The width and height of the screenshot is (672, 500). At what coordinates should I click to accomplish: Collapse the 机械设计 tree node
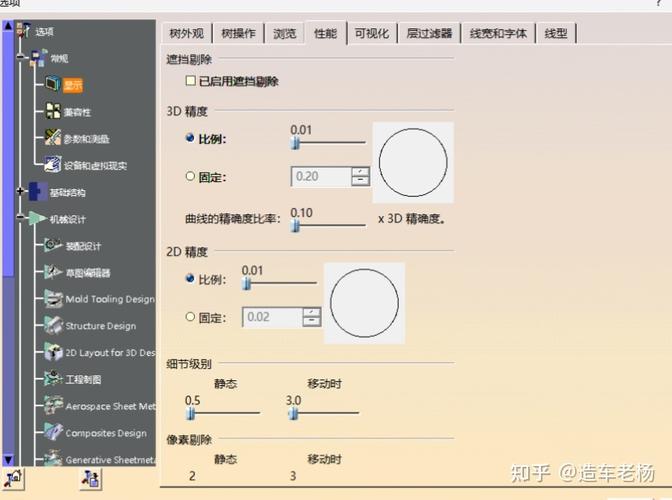[21, 218]
